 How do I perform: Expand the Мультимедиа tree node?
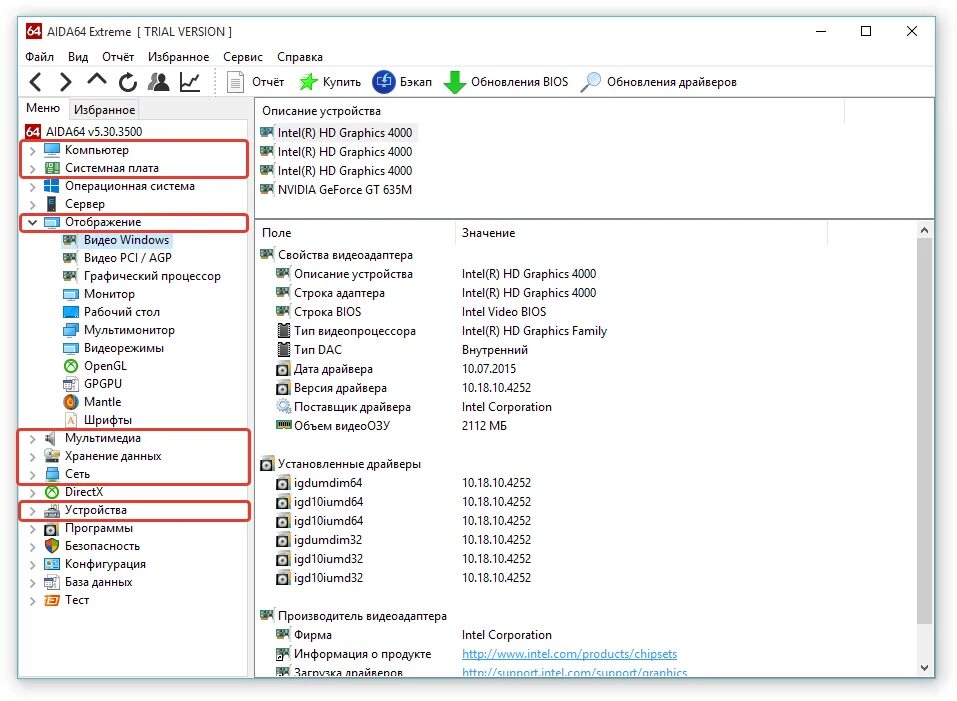tap(32, 439)
